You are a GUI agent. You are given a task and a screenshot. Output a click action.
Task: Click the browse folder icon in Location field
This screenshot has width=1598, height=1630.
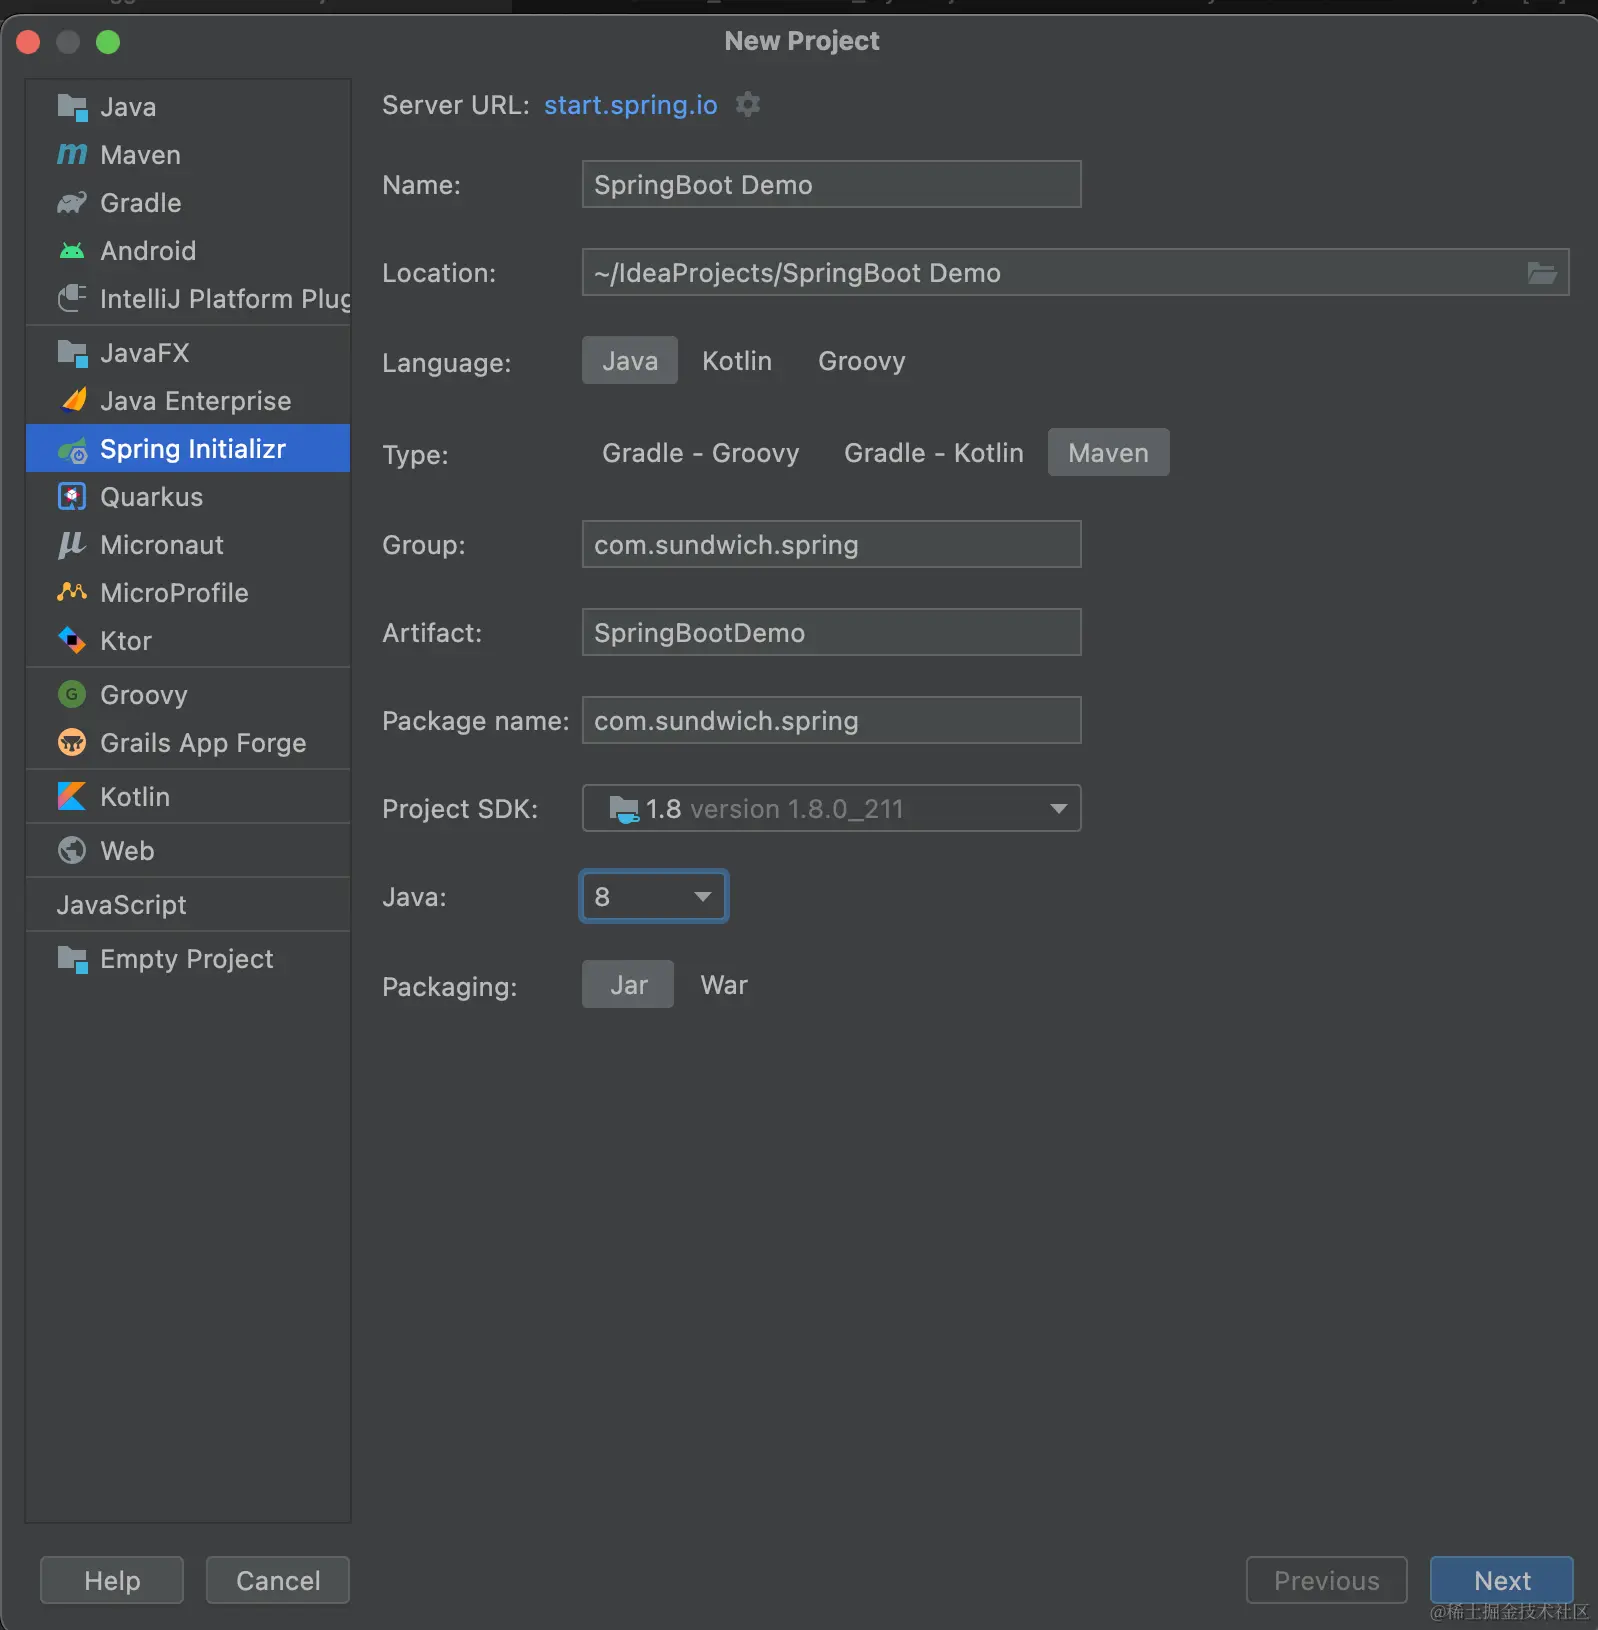(1541, 273)
